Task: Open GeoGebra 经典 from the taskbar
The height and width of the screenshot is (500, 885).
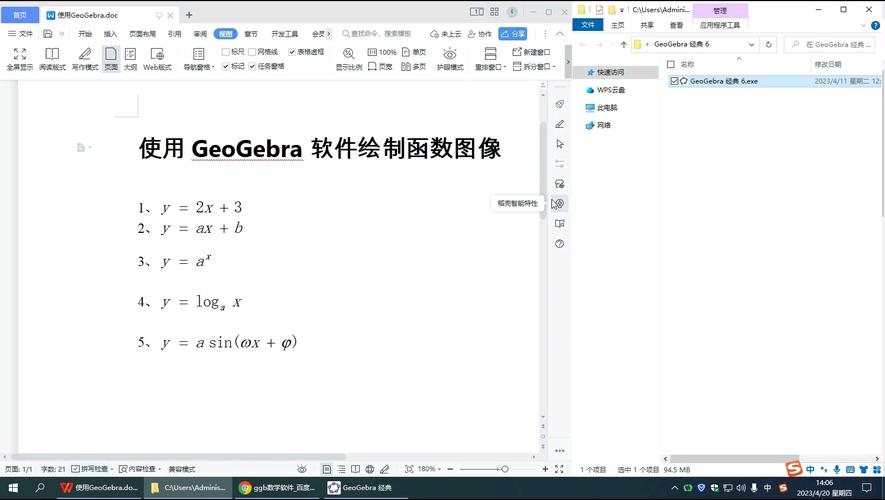Action: [x=364, y=488]
